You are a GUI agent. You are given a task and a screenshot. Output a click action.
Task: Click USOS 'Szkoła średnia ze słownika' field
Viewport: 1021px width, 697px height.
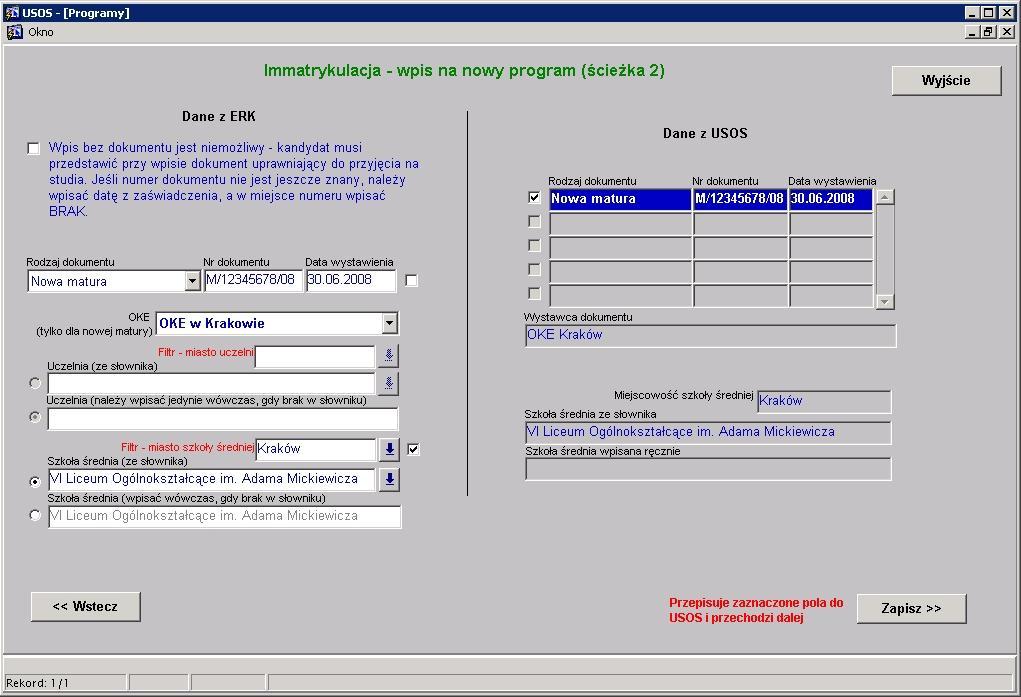[708, 433]
